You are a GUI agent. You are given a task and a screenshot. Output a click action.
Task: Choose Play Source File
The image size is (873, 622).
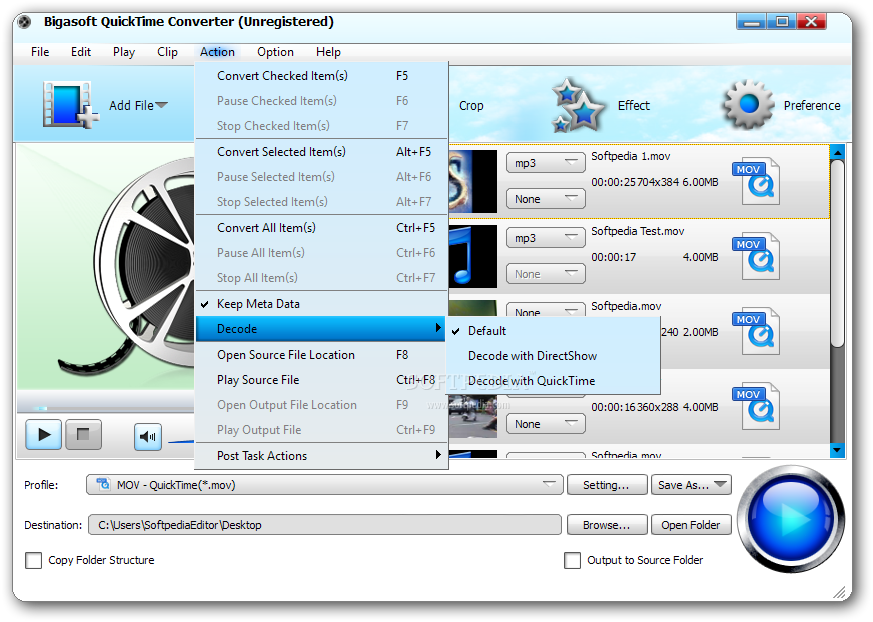point(322,380)
